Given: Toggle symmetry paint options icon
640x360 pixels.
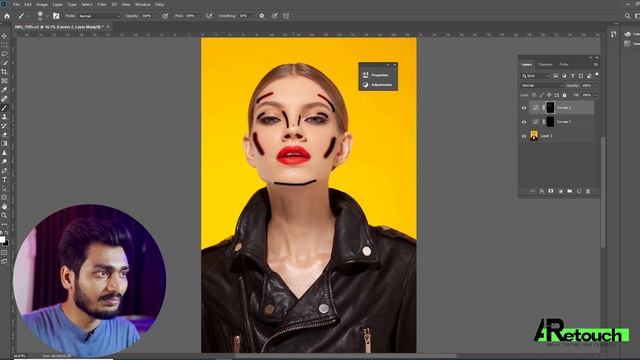Looking at the screenshot, I should pyautogui.click(x=286, y=16).
